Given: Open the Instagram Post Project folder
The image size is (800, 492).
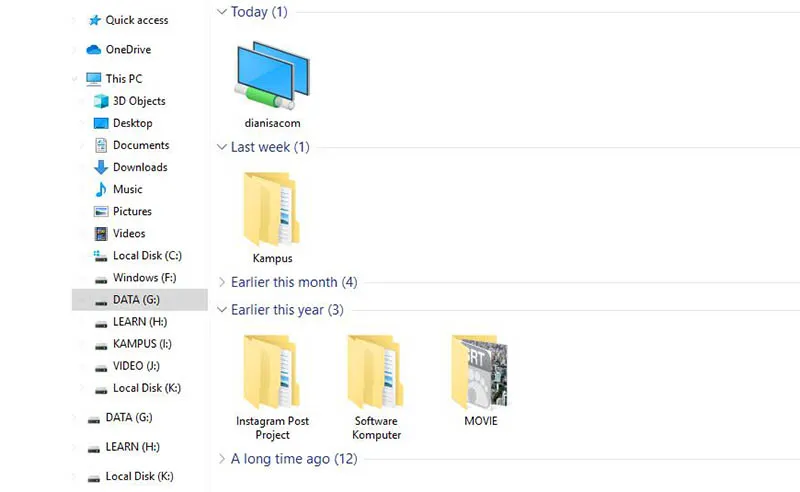Looking at the screenshot, I should (272, 371).
